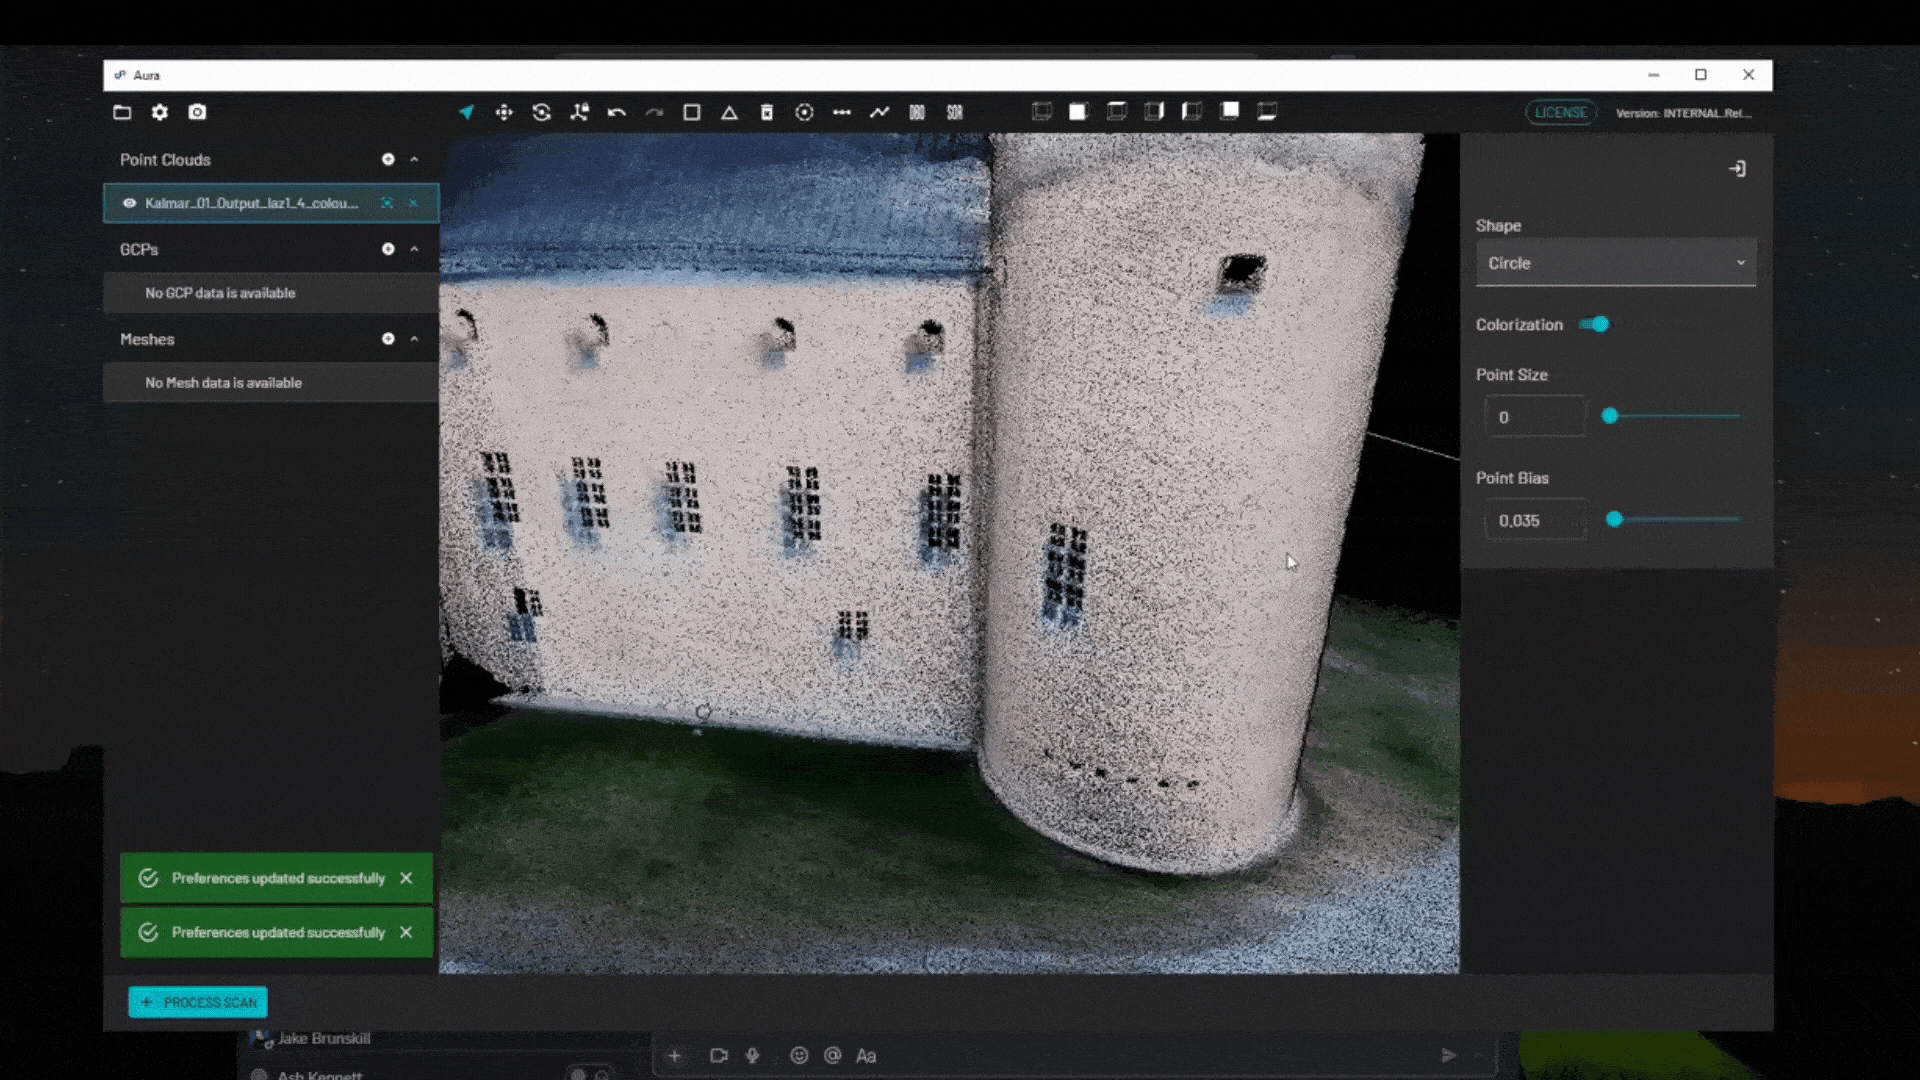Collapse the Point Clouds section
1920x1080 pixels.
(414, 159)
